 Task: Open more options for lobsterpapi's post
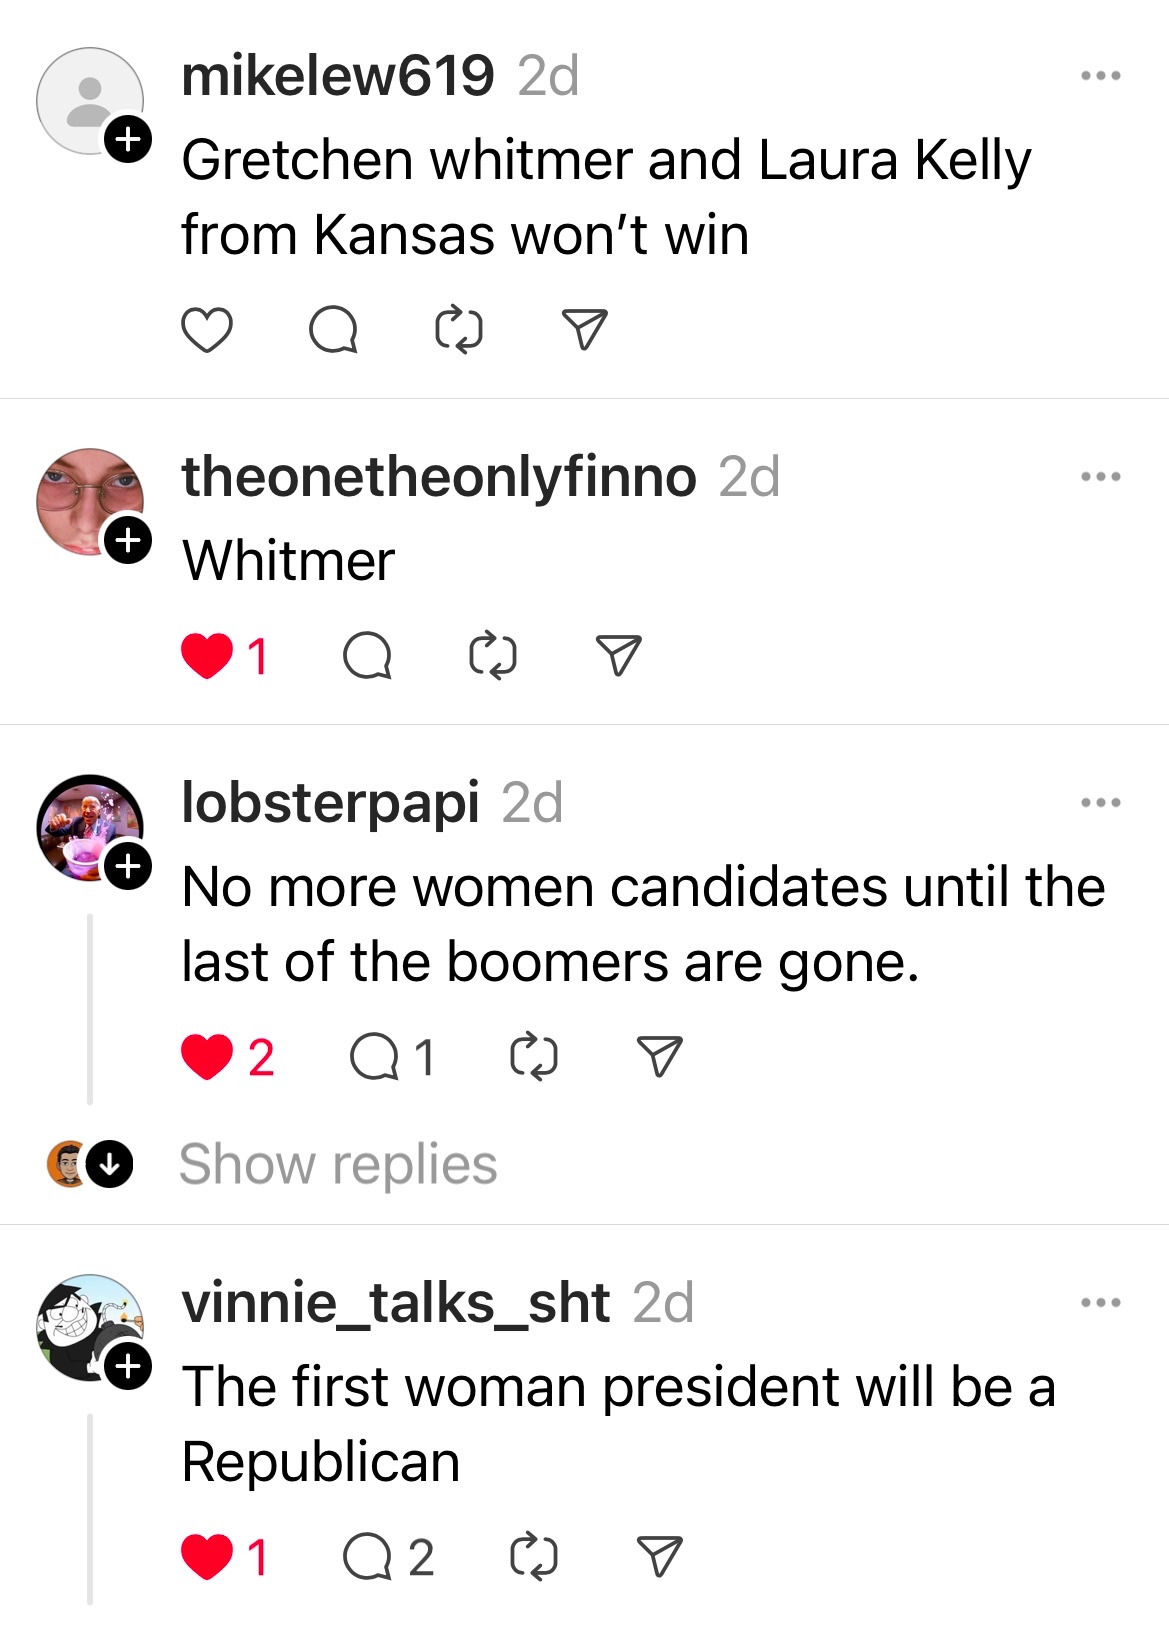point(1100,803)
